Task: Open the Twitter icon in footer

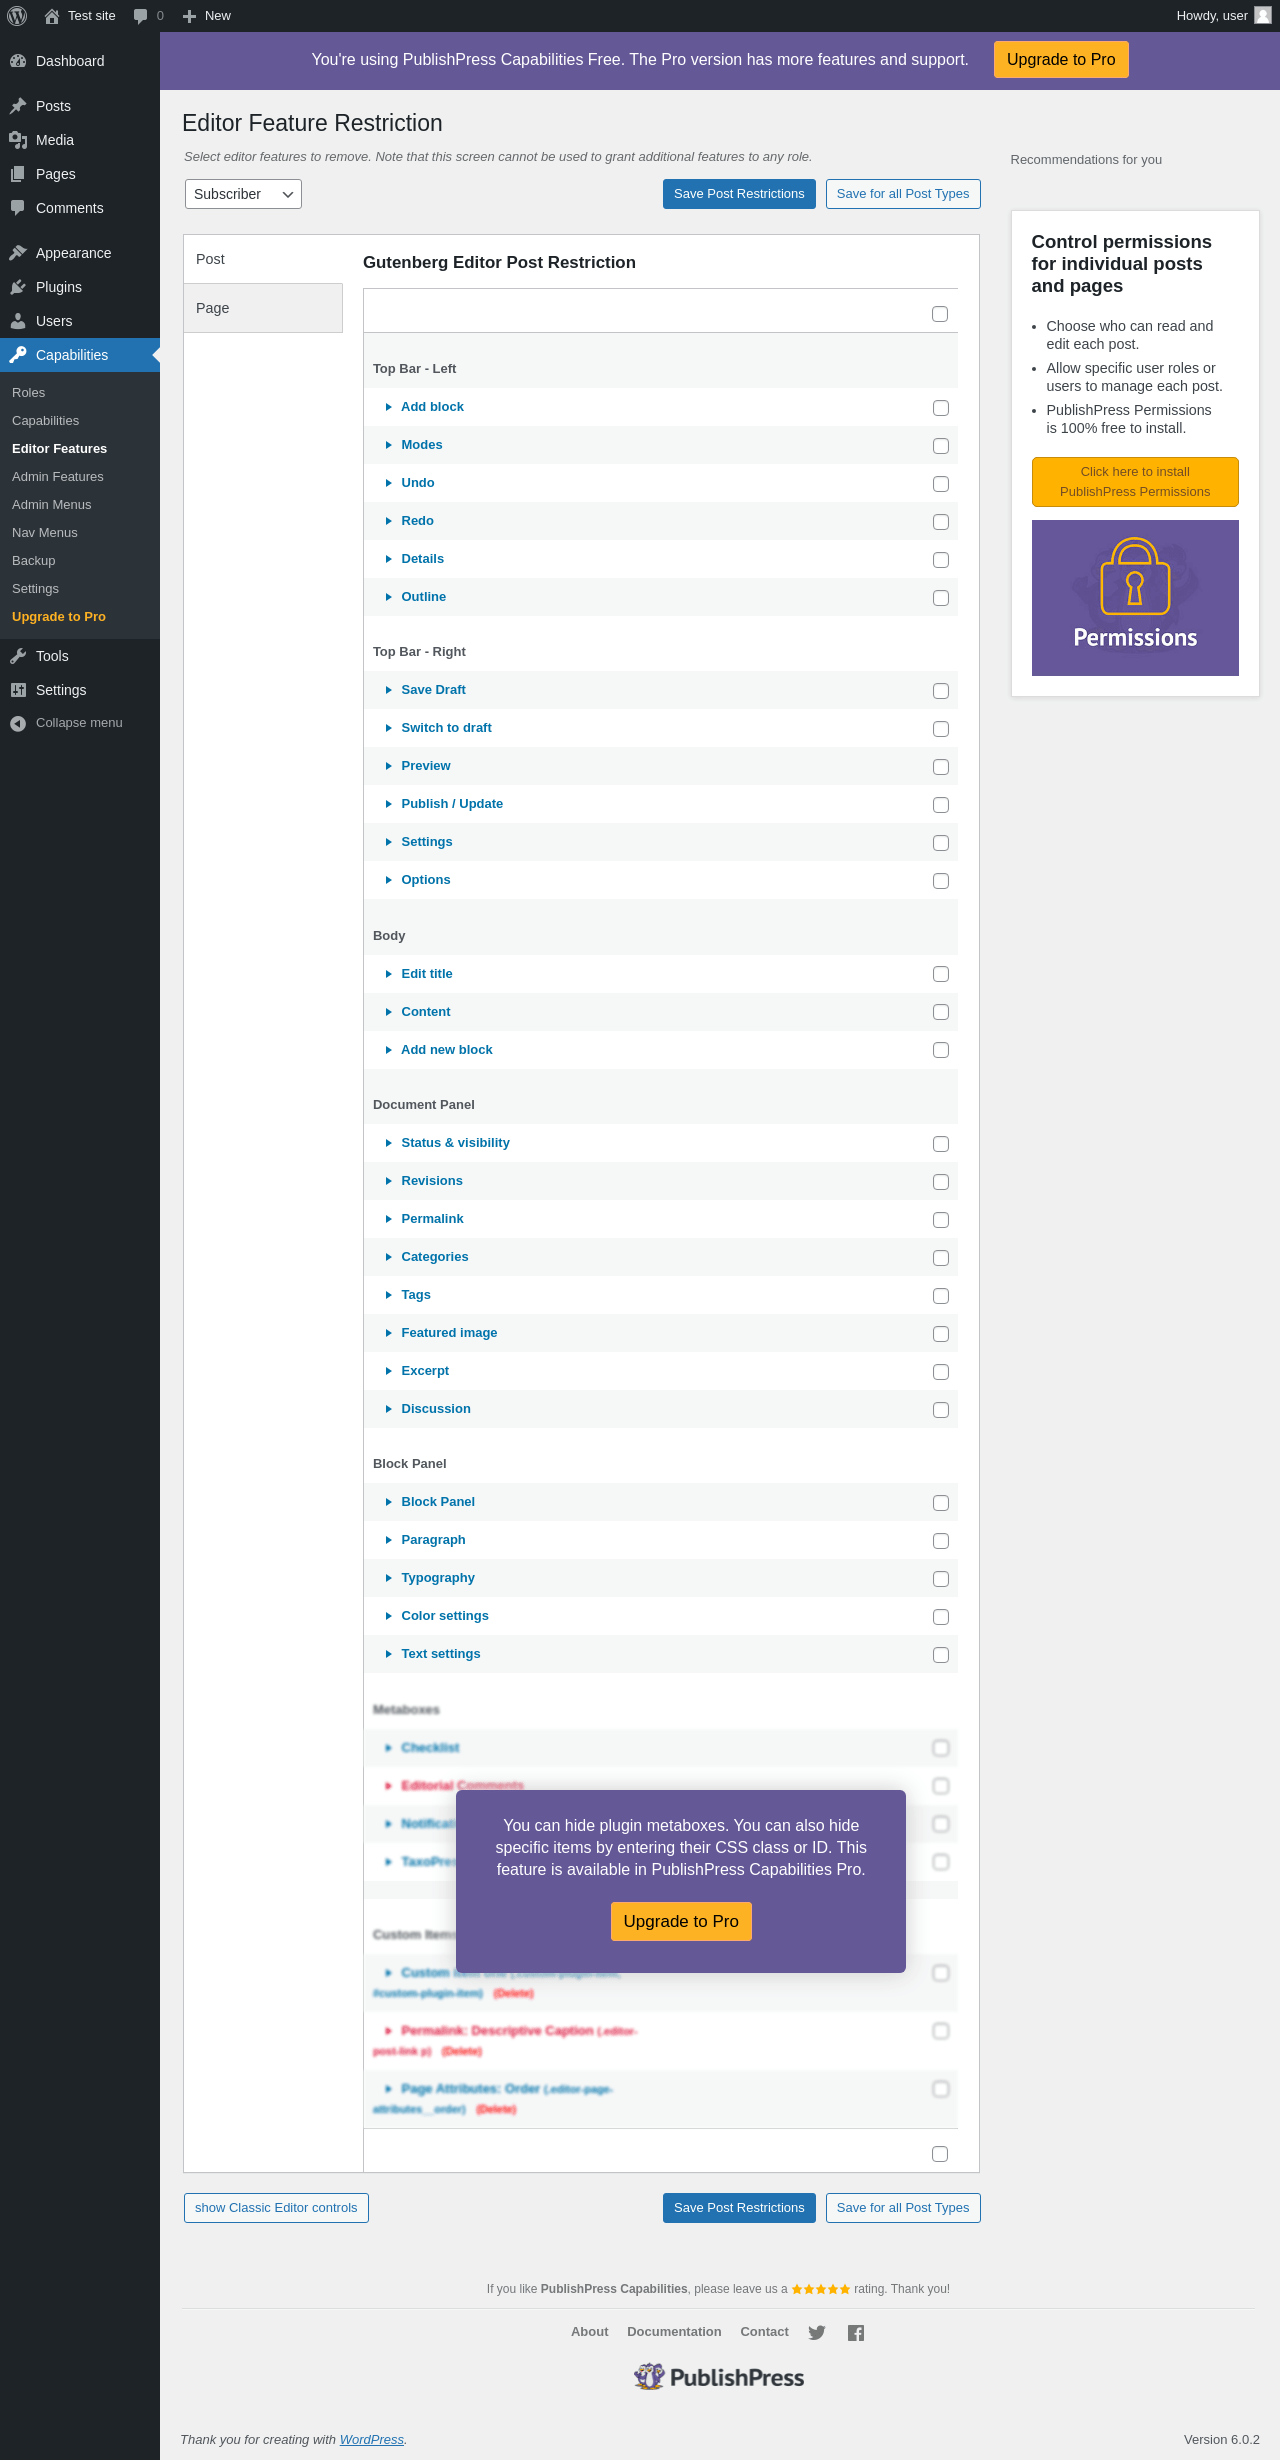Action: point(817,2332)
